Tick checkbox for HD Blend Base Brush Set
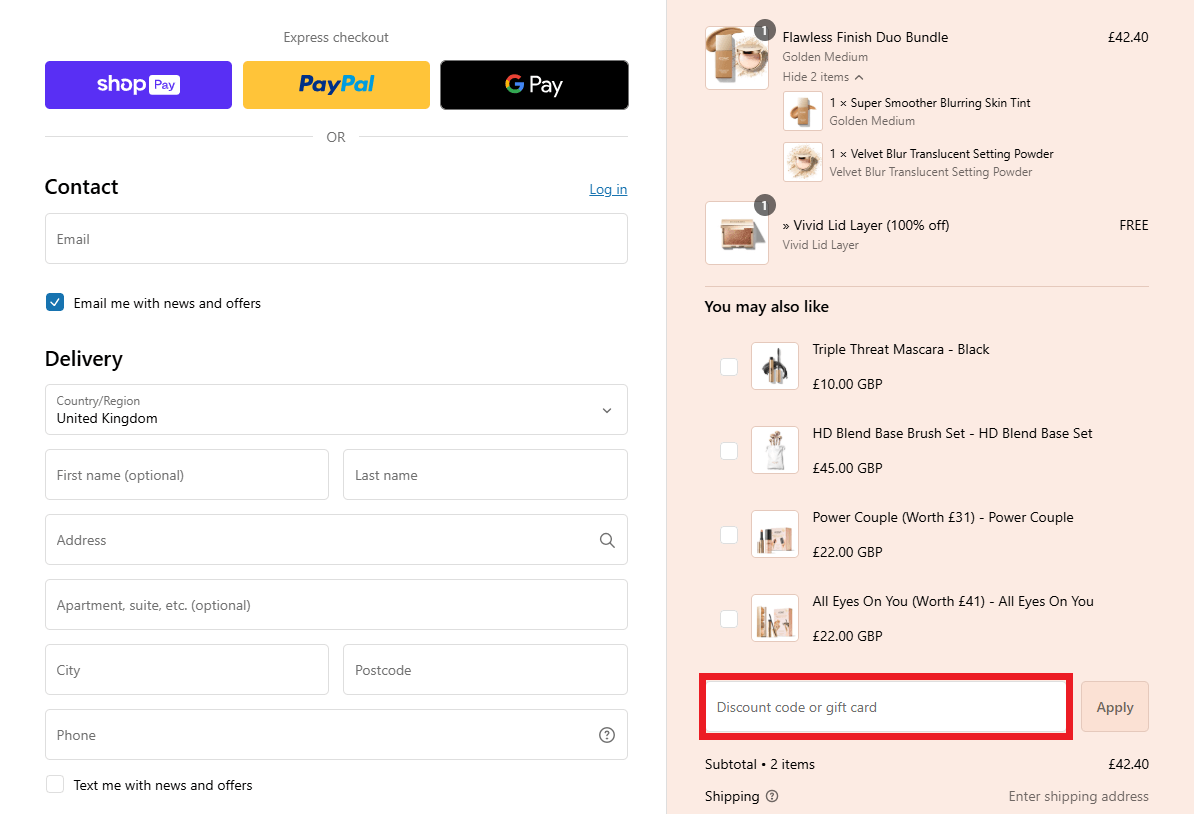This screenshot has width=1194, height=814. [x=729, y=450]
